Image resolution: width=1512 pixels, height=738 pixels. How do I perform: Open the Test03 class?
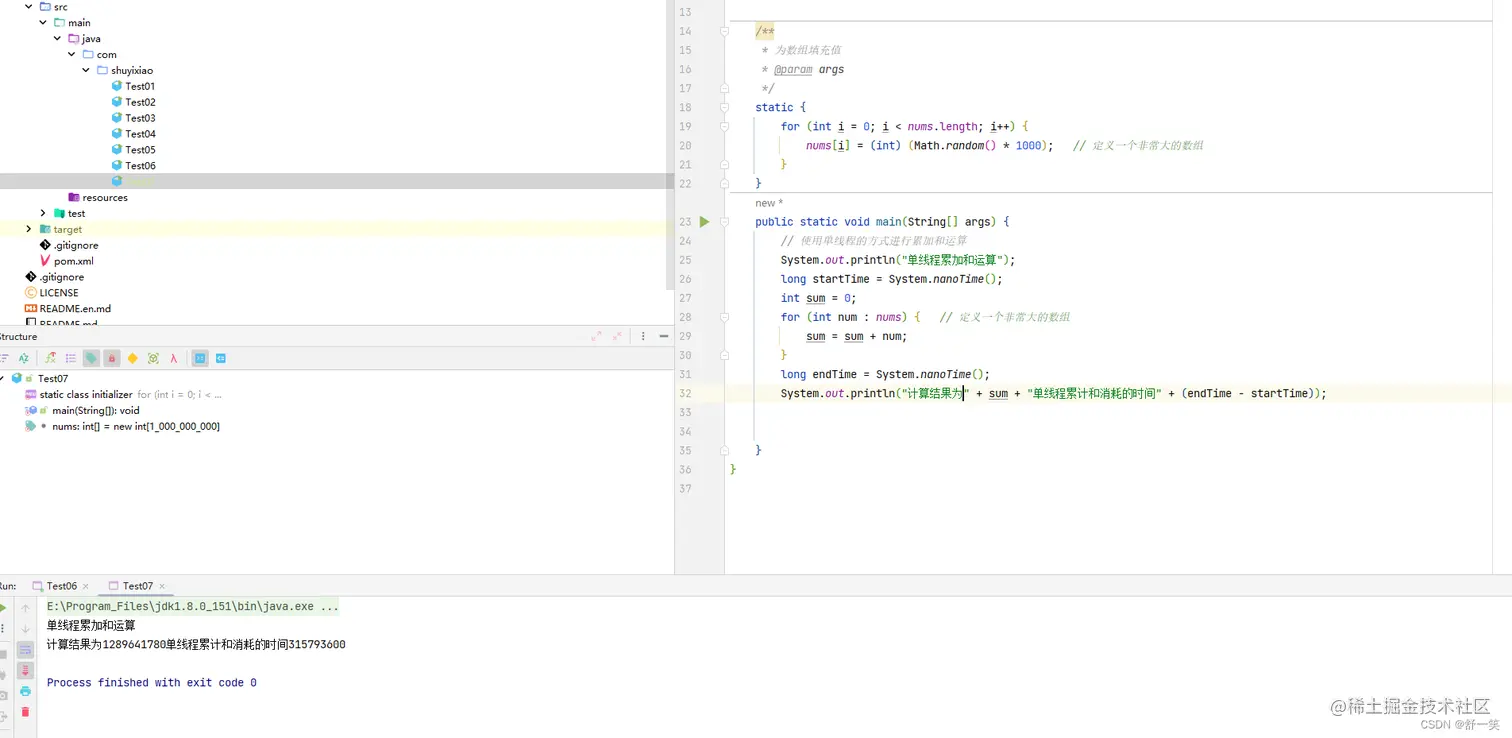tap(140, 118)
